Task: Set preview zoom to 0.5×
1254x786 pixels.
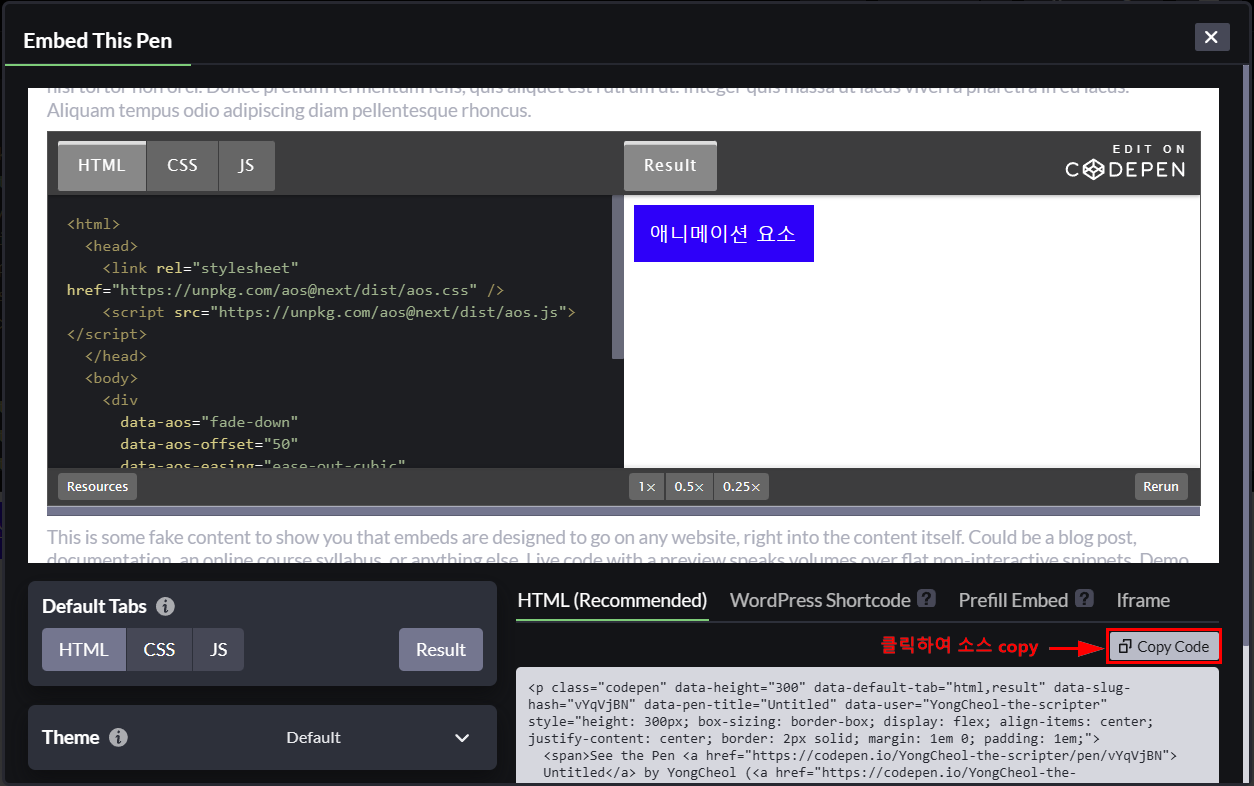Action: 689,487
